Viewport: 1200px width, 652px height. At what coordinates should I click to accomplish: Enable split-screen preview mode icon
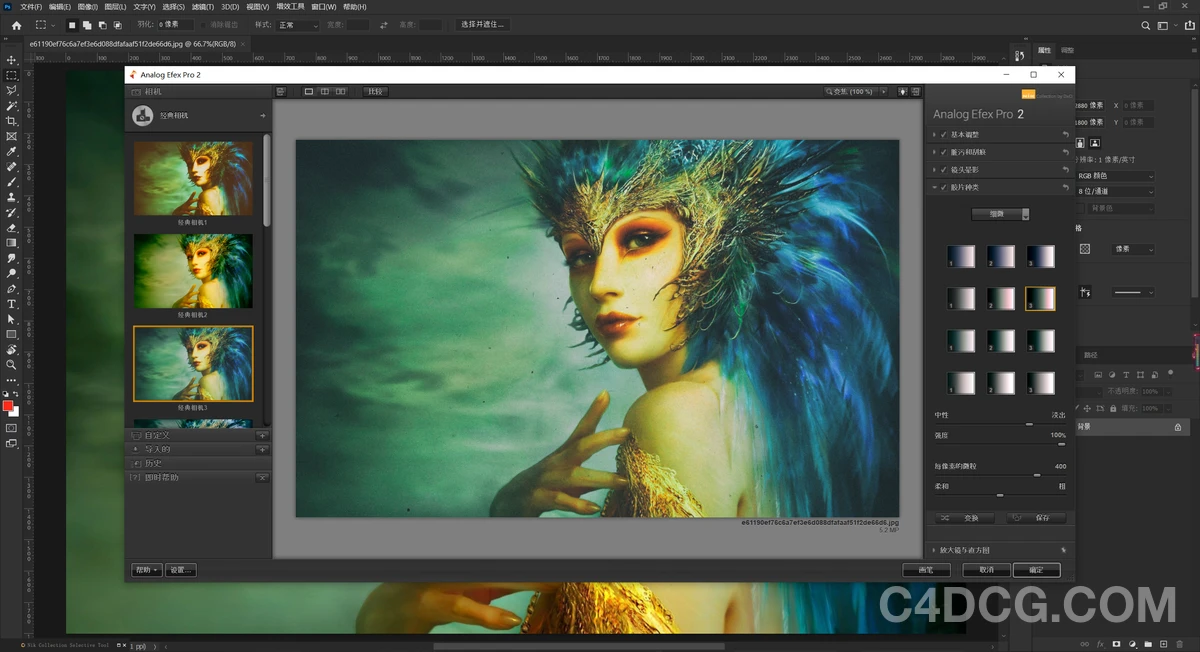(325, 91)
